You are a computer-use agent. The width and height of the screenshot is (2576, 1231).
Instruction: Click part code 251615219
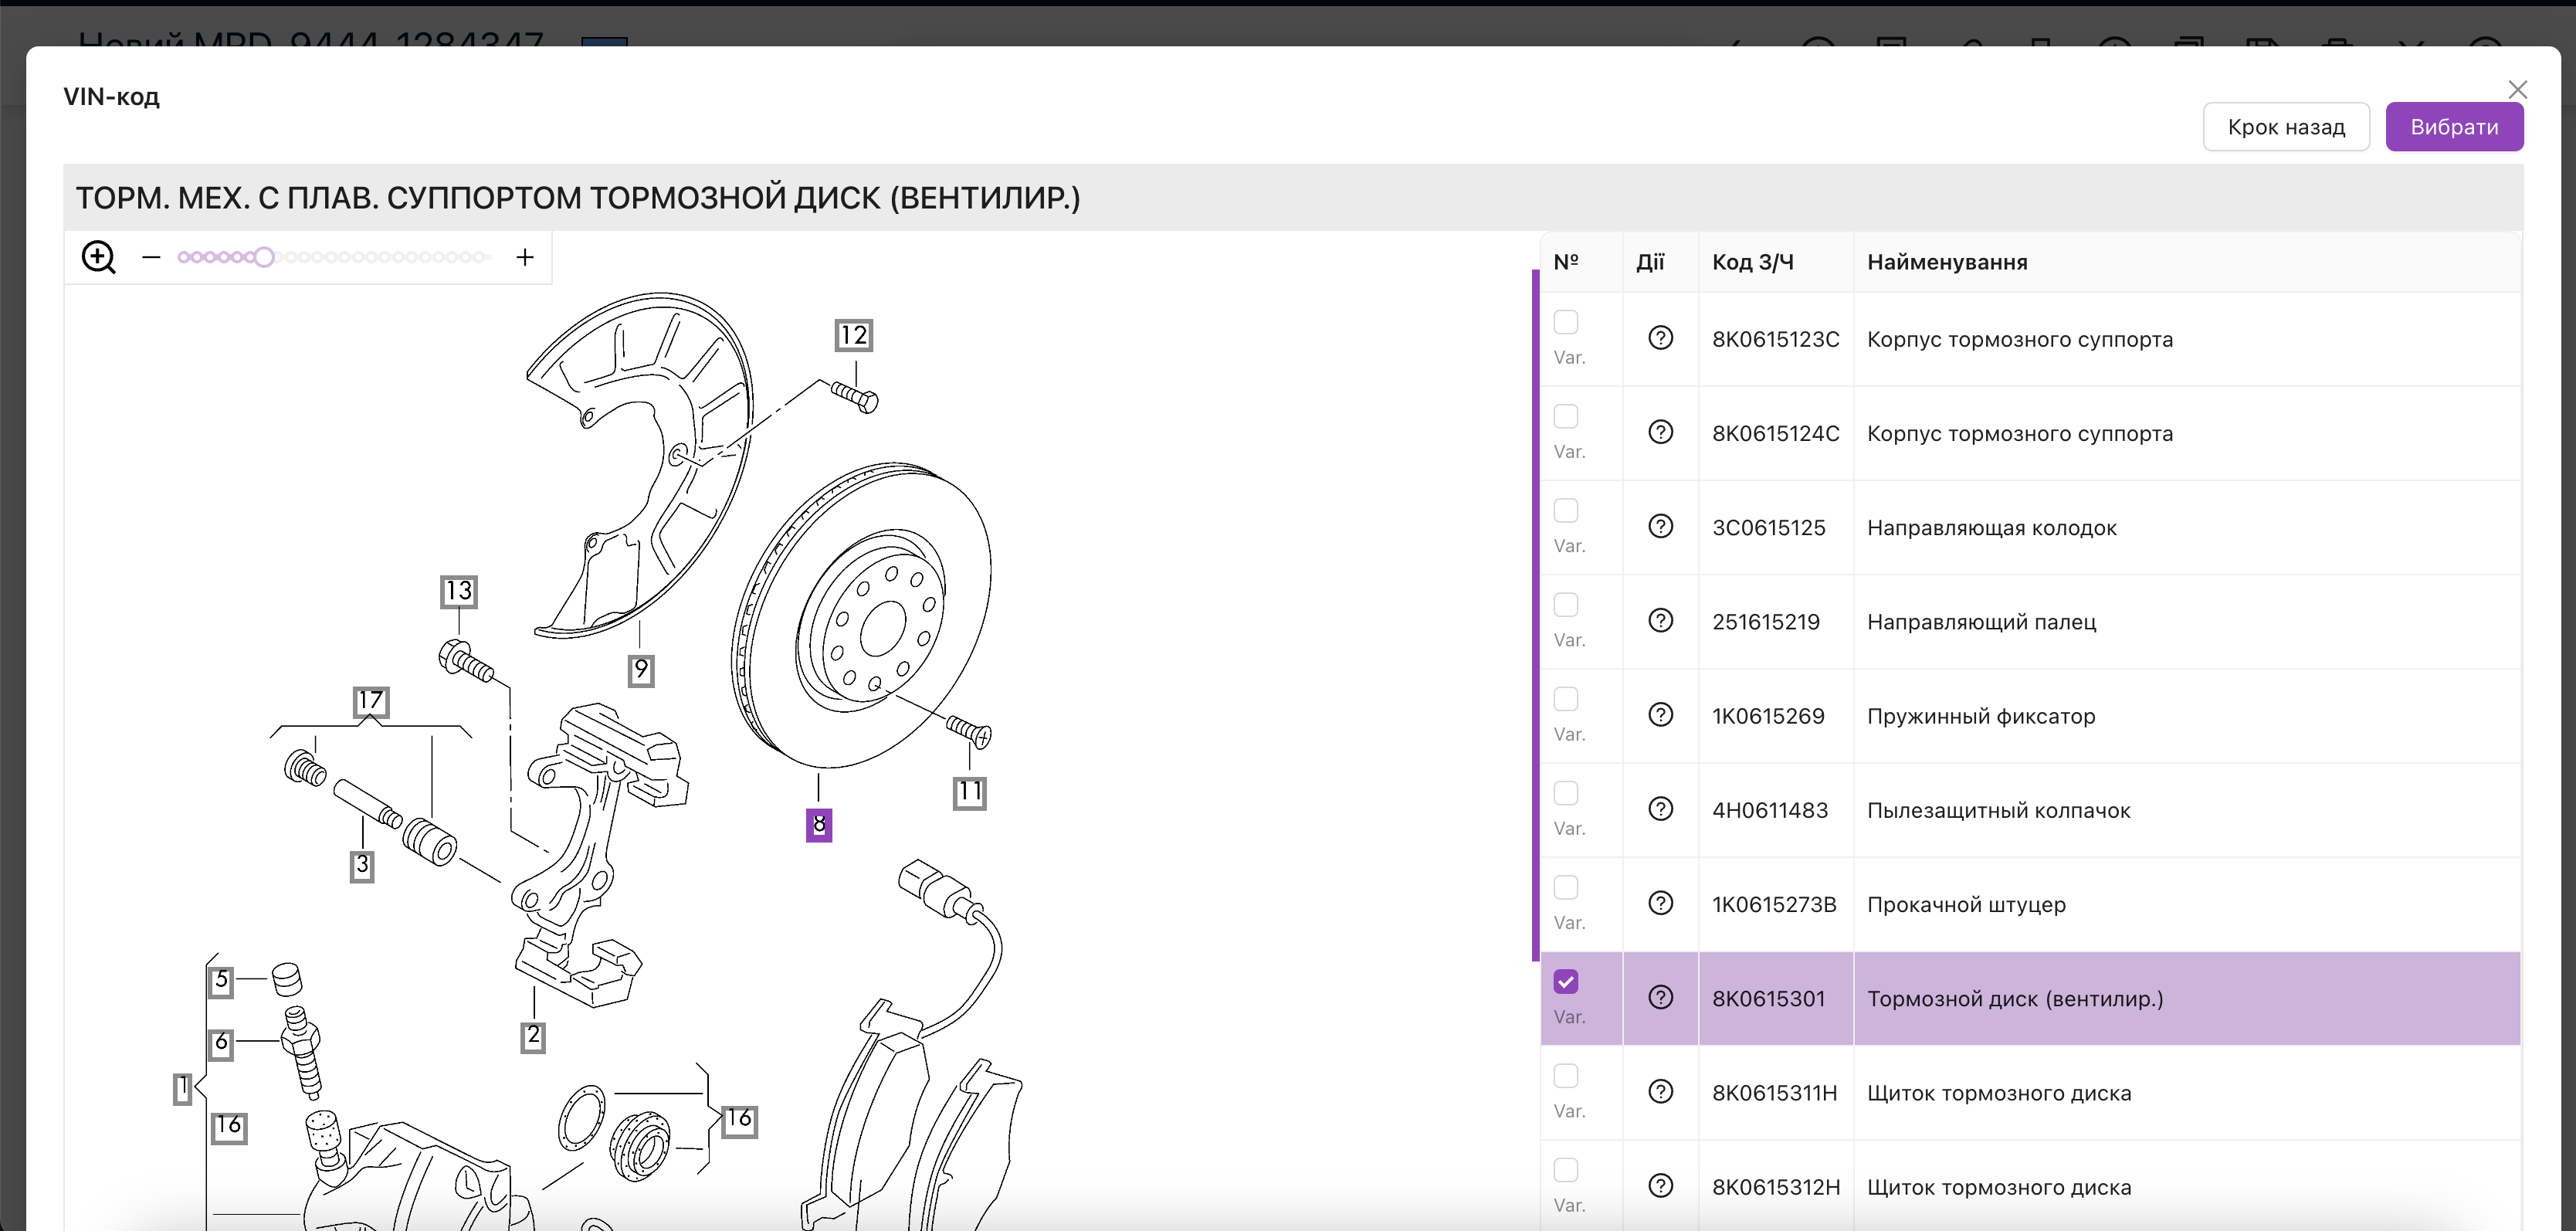(1765, 622)
